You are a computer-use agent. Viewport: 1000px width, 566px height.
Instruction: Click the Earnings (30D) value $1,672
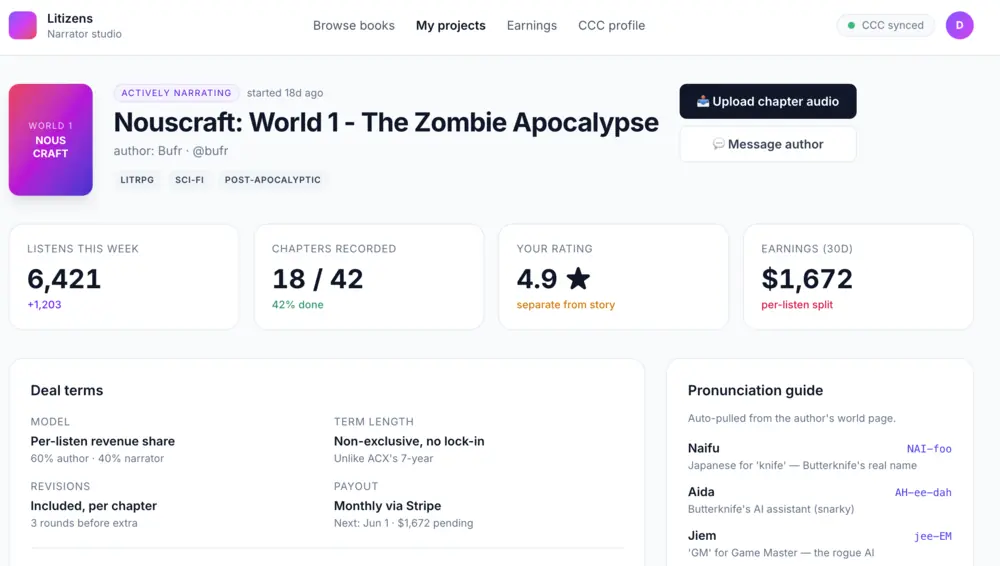coord(807,279)
